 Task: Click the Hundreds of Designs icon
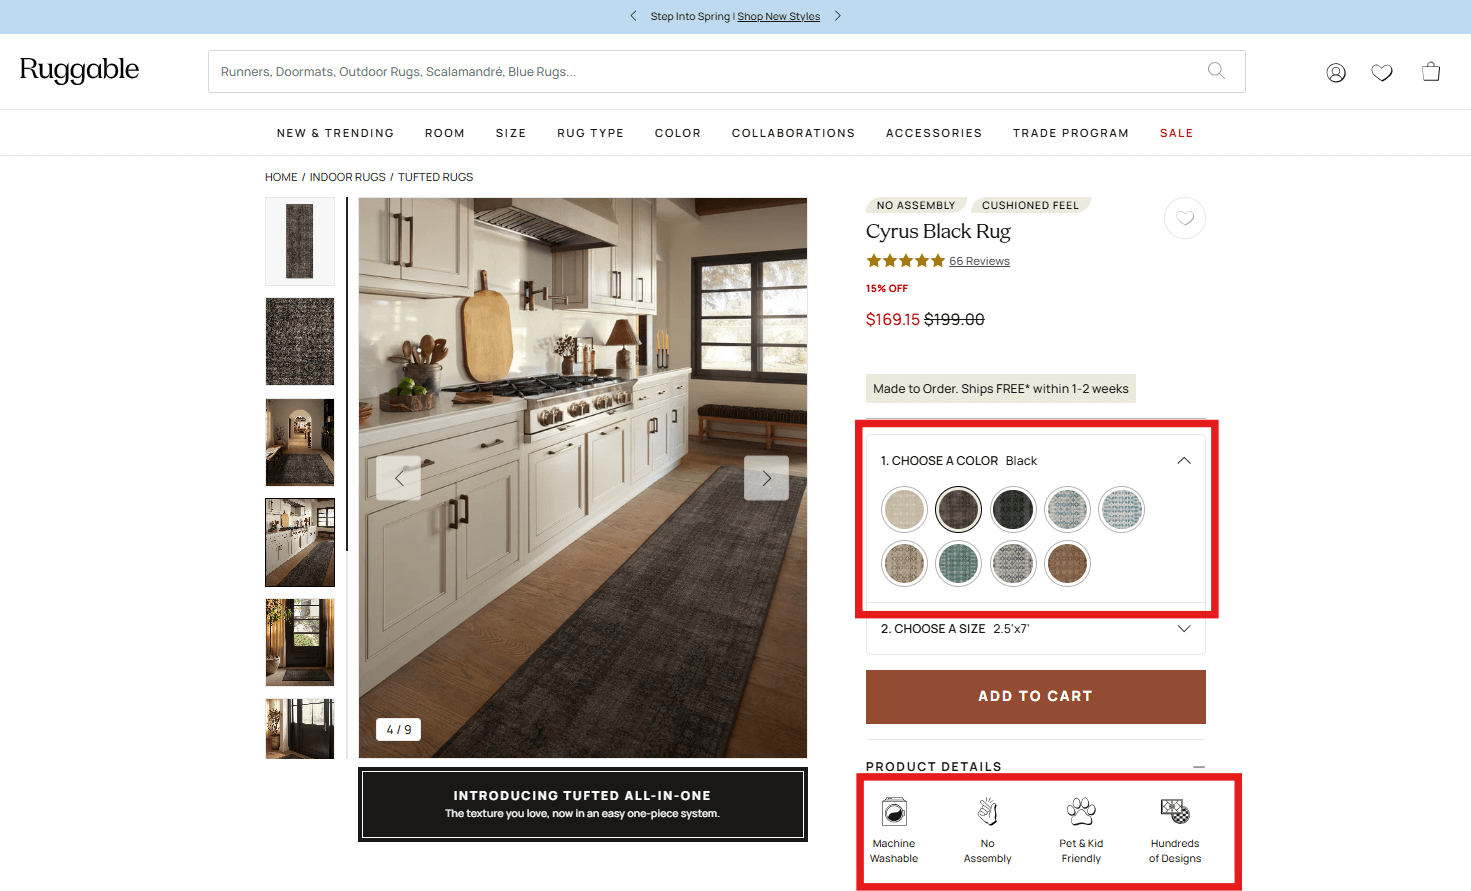point(1174,811)
